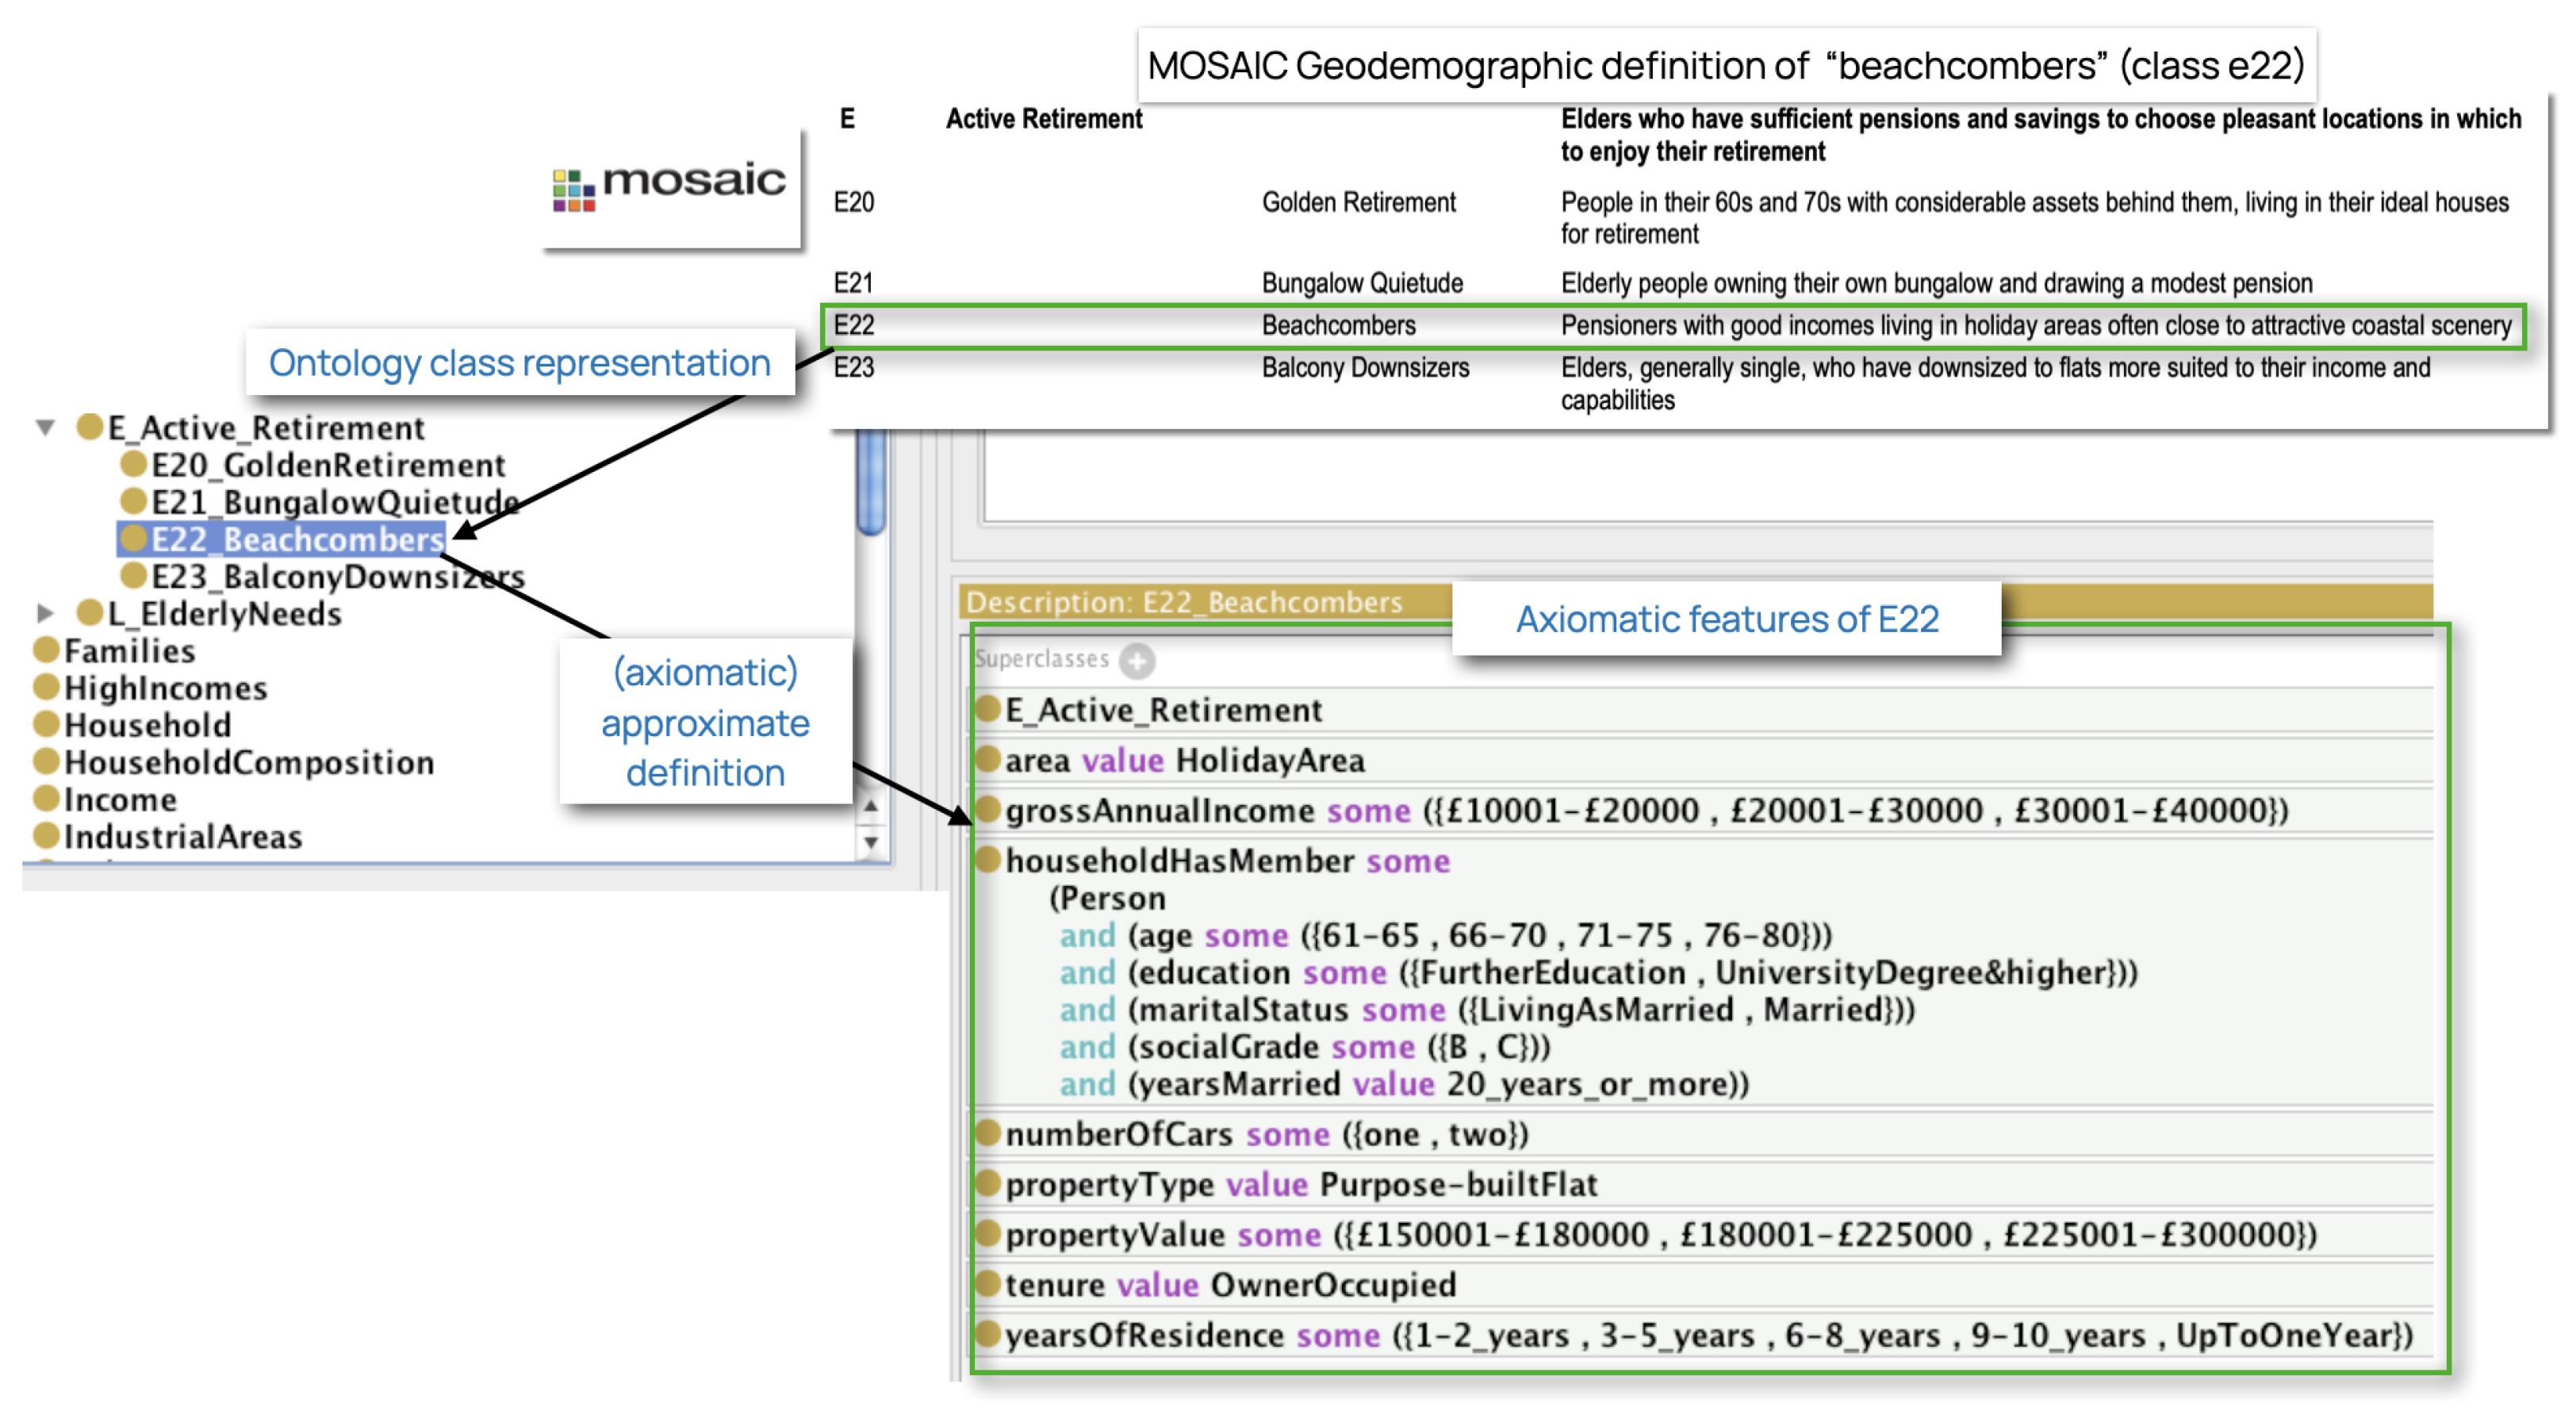This screenshot has height=1411, width=2576.
Task: Click the E_Active_Retirement superclass bullet icon
Action: (988, 709)
